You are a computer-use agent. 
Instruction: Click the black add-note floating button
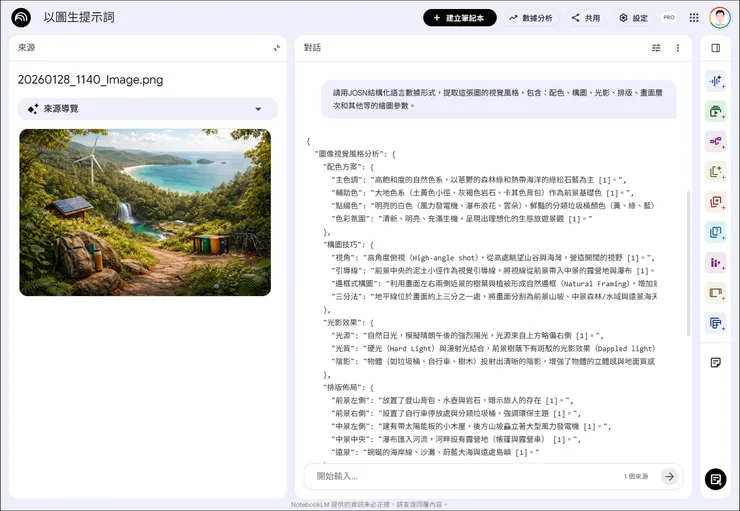715,479
